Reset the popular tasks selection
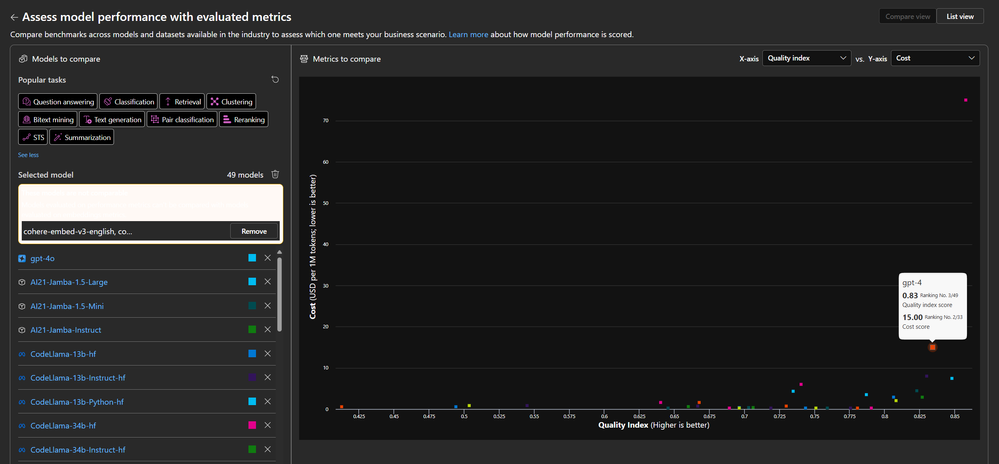The image size is (999, 464). [275, 80]
